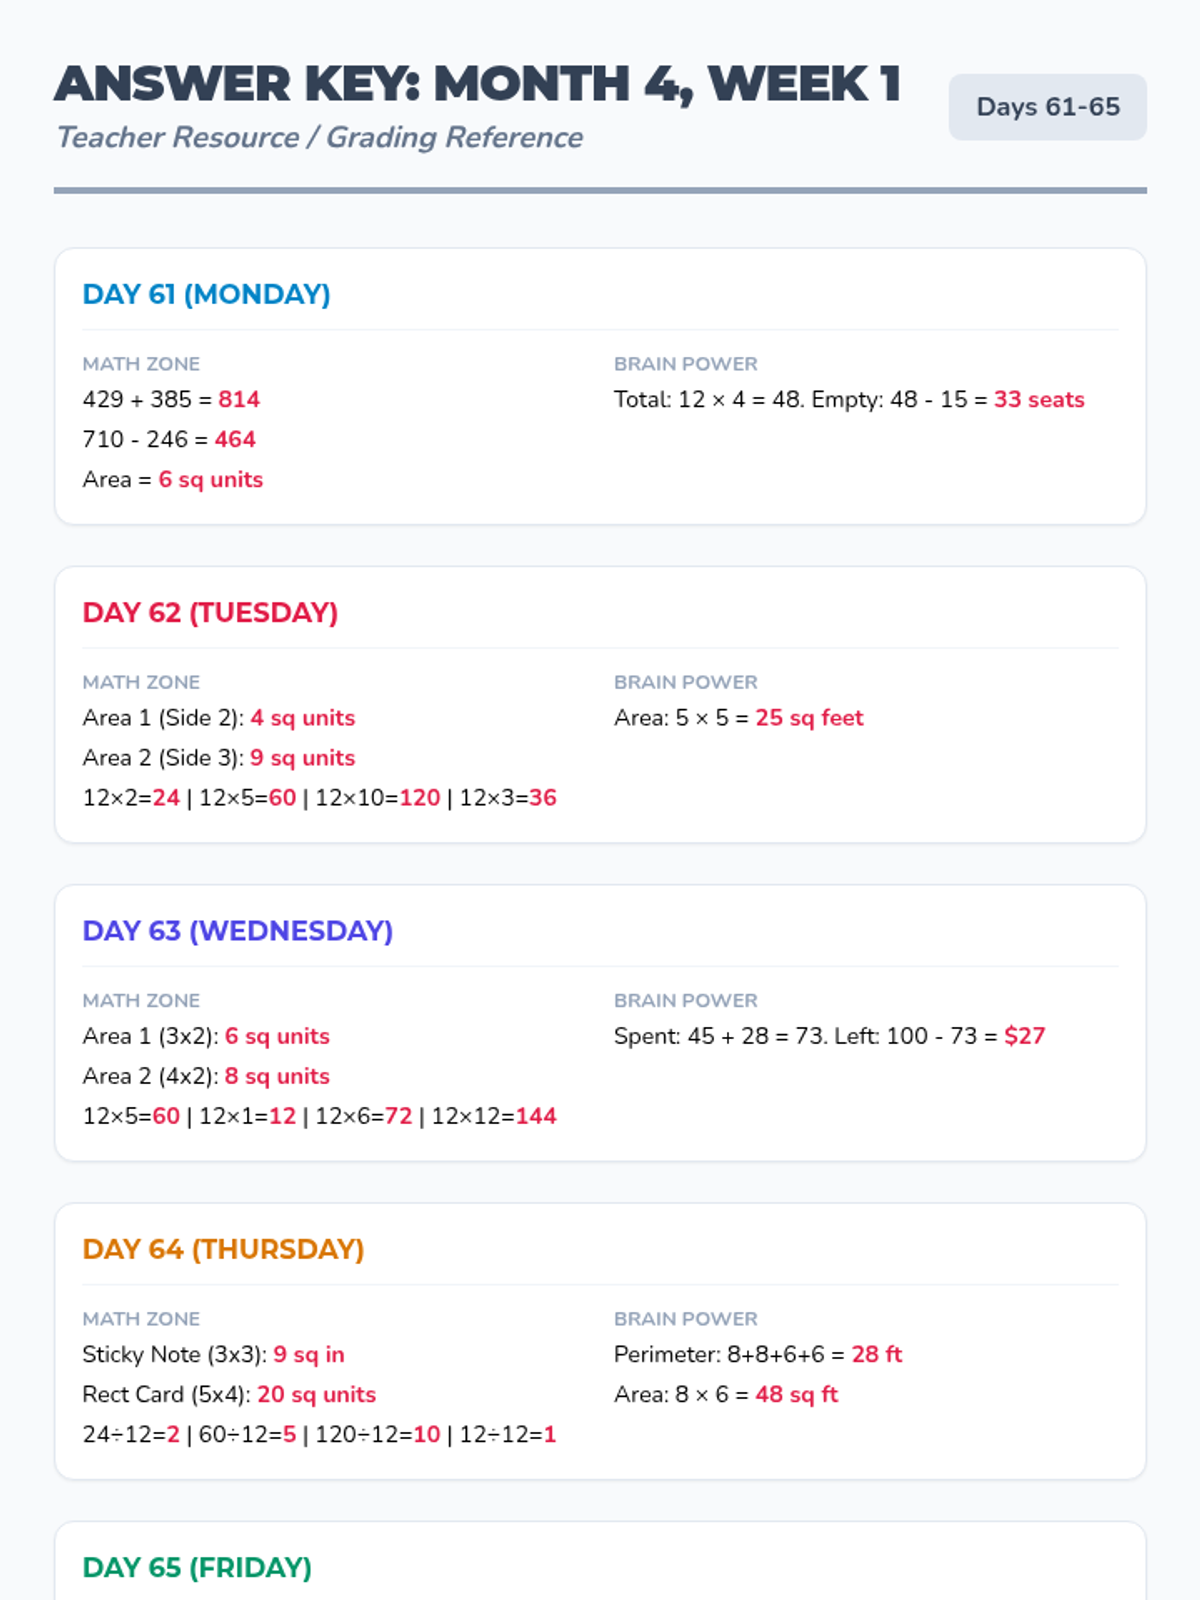Click the 48 sq ft area answer
Screen dimensions: 1200x1600
pyautogui.click(x=796, y=1394)
